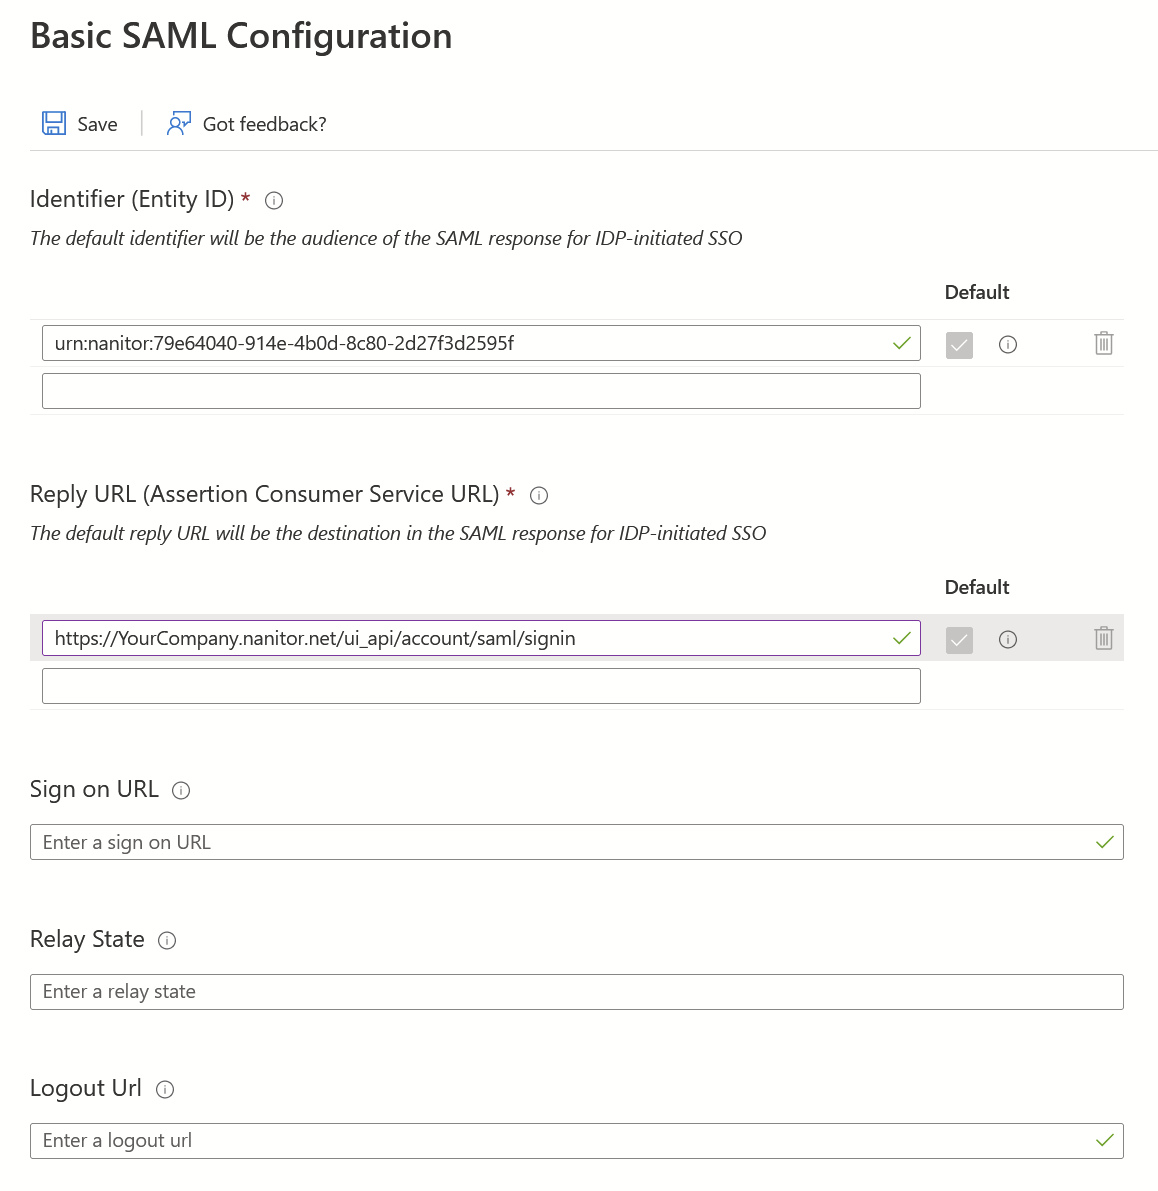Viewport: 1158px width, 1191px height.
Task: Open the Got feedback? link
Action: coord(264,124)
